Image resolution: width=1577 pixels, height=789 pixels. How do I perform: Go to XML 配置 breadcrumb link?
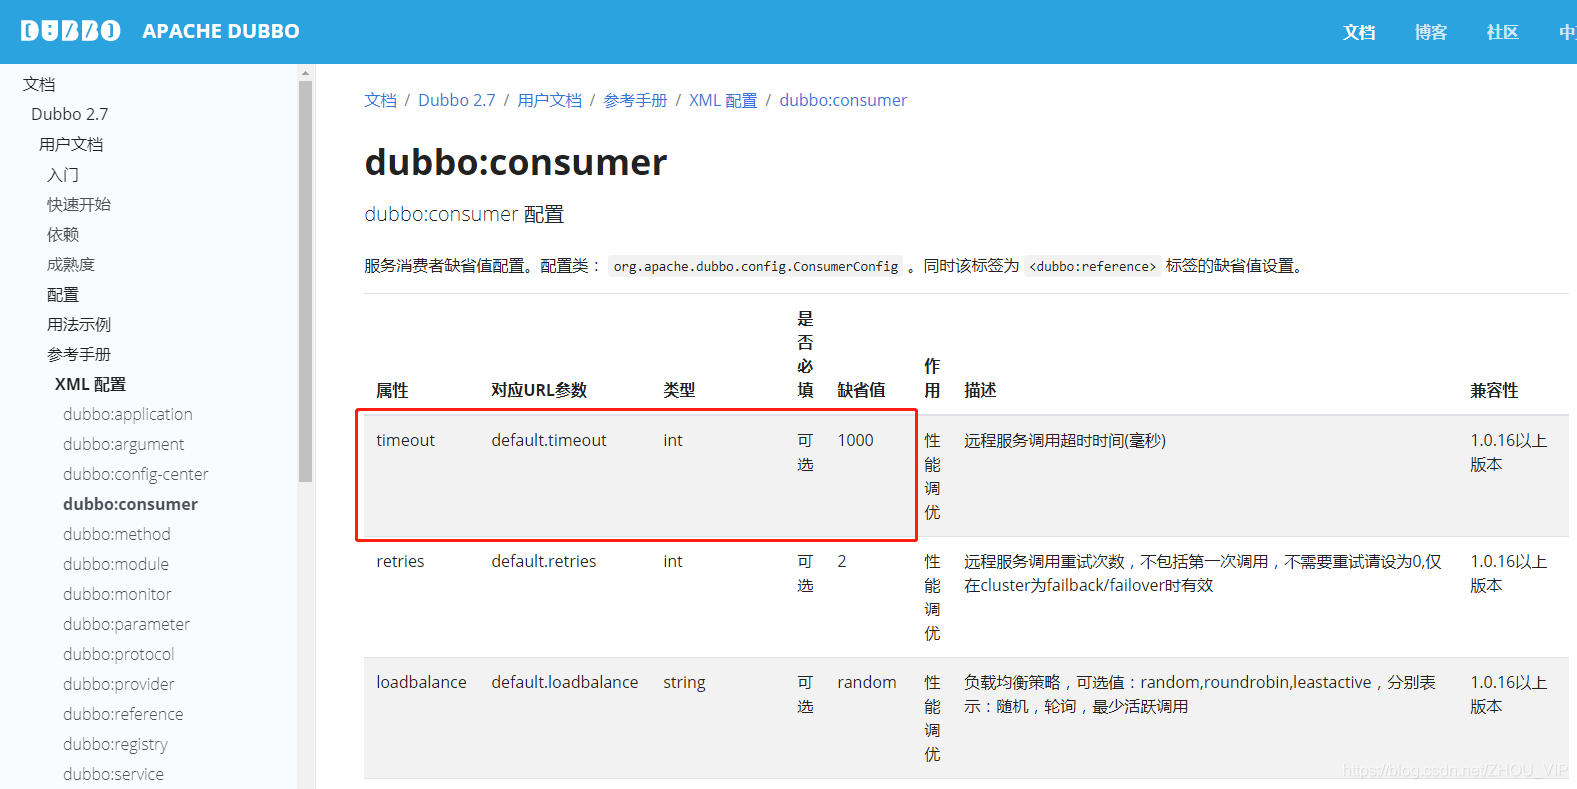pyautogui.click(x=723, y=100)
